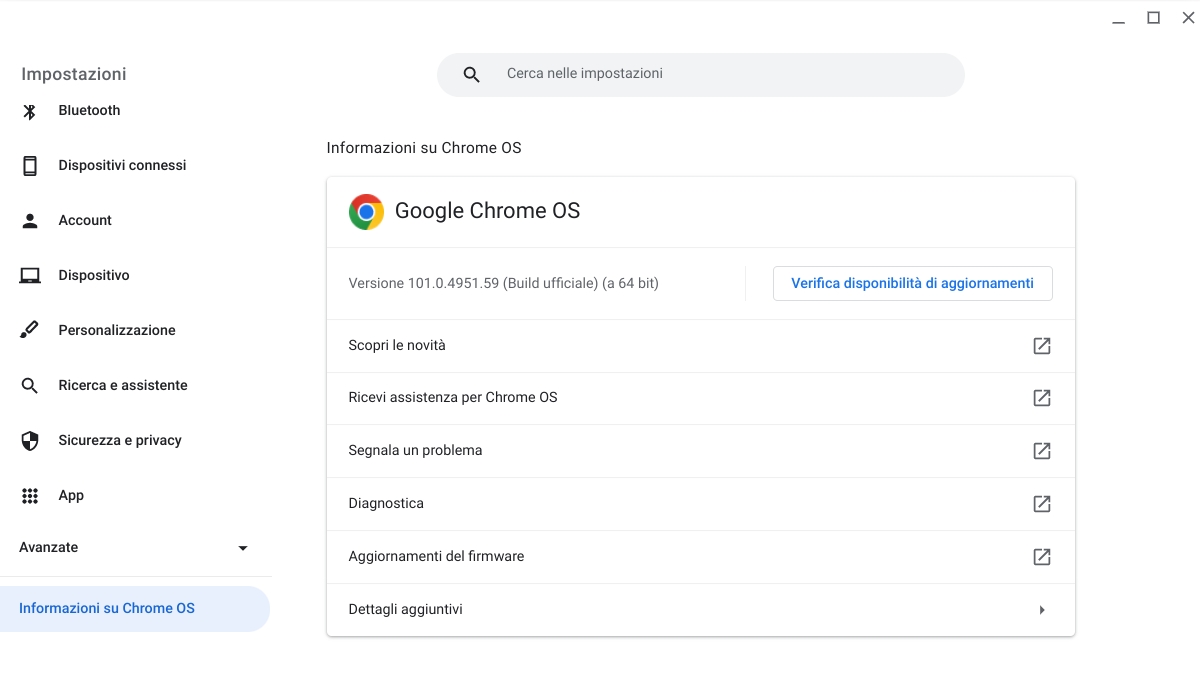Image resolution: width=1200 pixels, height=676 pixels.
Task: Click the App grid icon
Action: [x=29, y=495]
